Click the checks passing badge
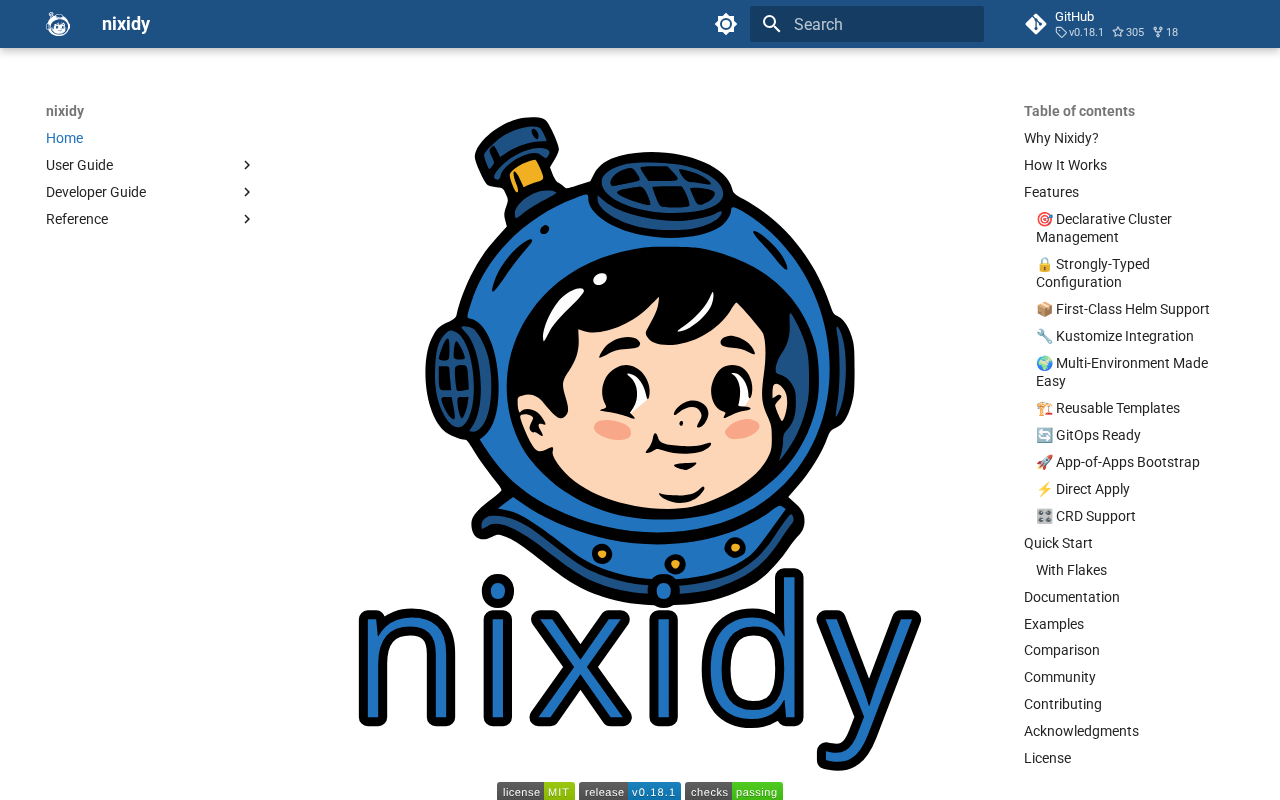The width and height of the screenshot is (1280, 800). pyautogui.click(x=734, y=791)
